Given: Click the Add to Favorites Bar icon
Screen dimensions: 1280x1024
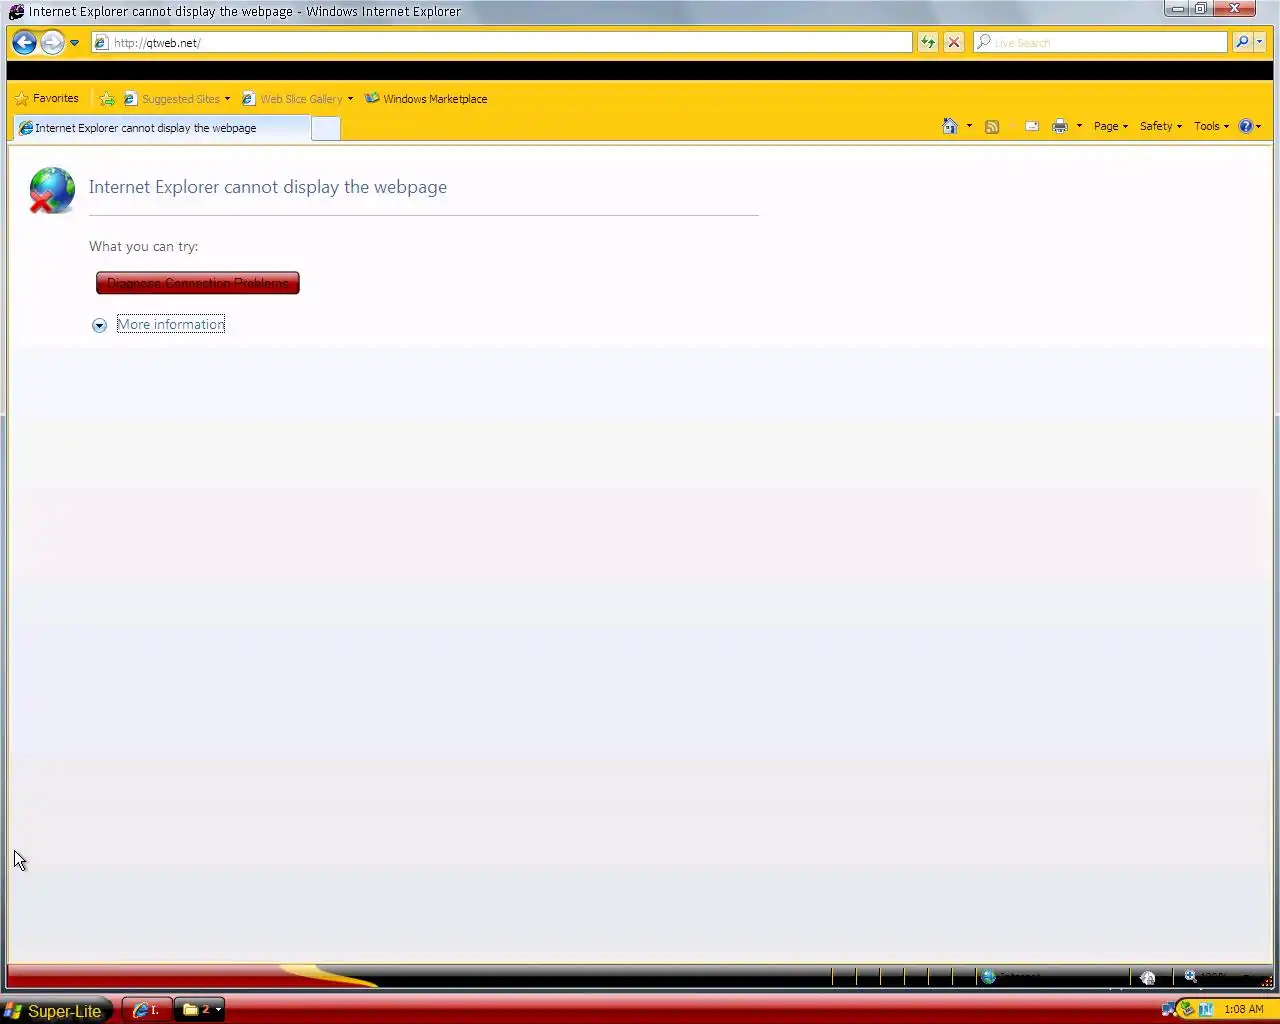Looking at the screenshot, I should point(107,99).
